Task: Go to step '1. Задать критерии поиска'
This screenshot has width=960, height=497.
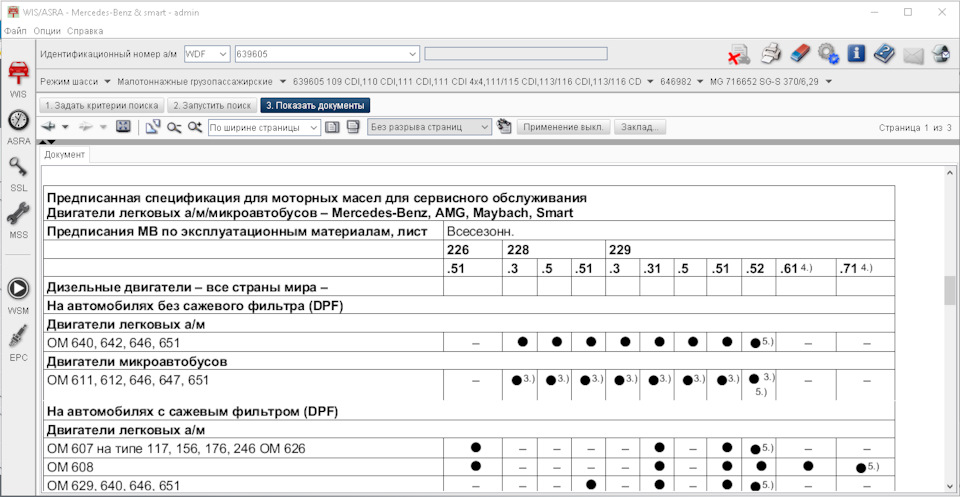Action: coord(102,105)
